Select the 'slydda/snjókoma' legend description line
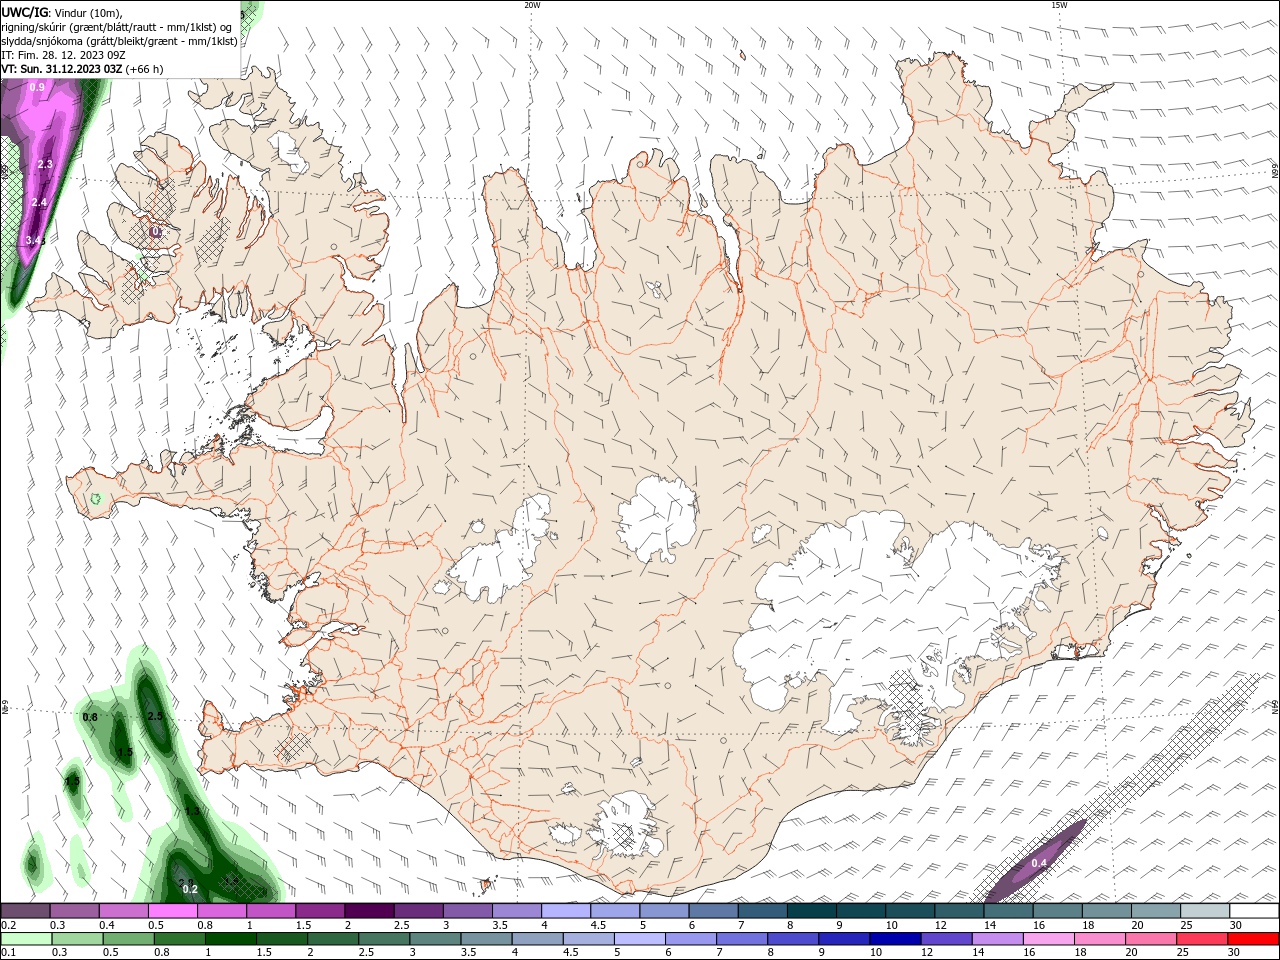 (x=120, y=41)
